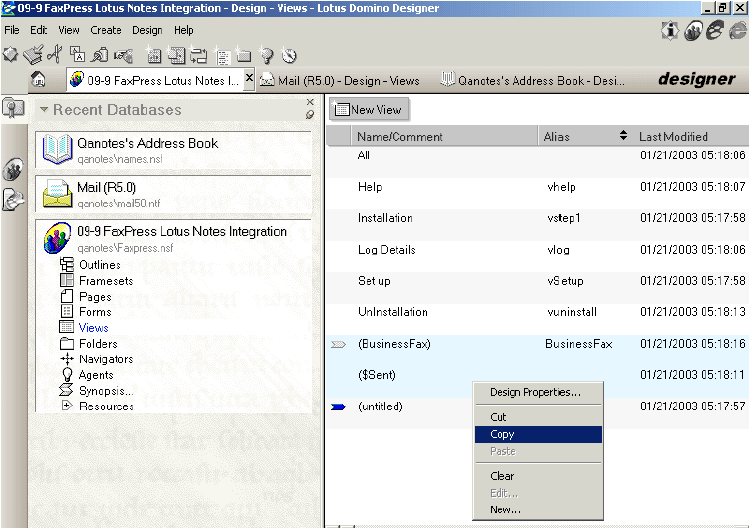Screen dimensions: 749x528
Task: Click the info properties icon at top right
Action: click(x=669, y=31)
